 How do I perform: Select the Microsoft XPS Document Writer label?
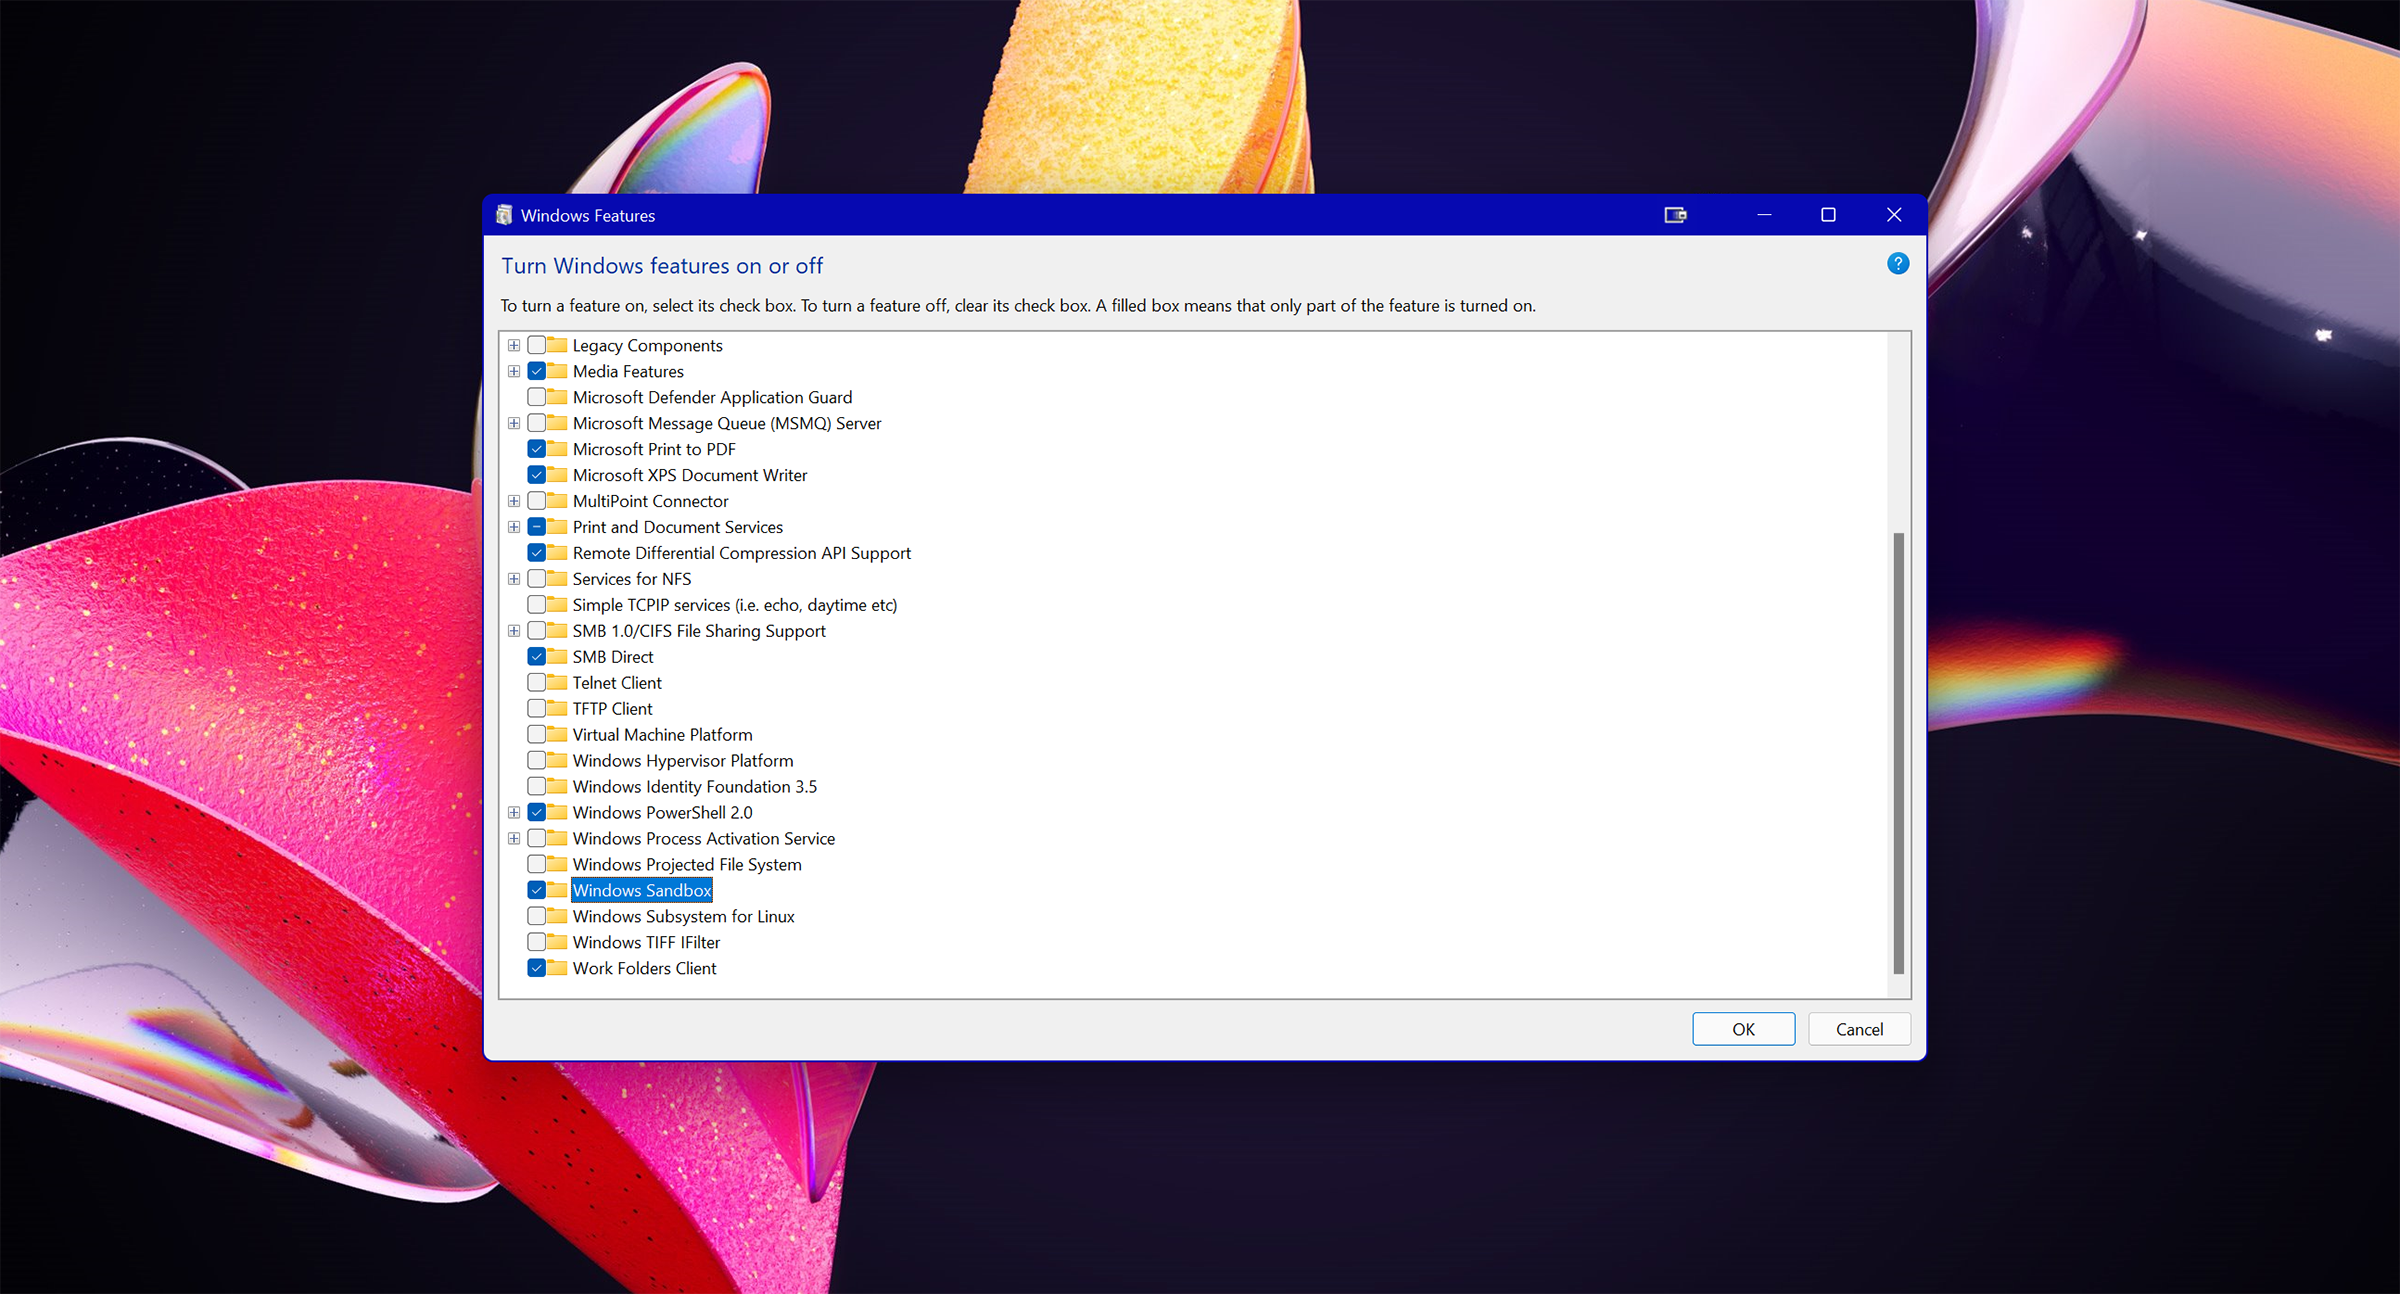(x=690, y=475)
